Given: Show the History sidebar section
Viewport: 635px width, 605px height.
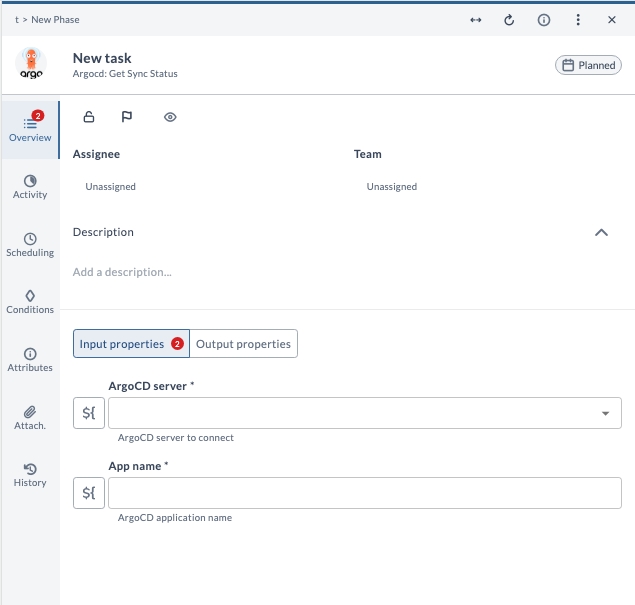Looking at the screenshot, I should point(30,475).
